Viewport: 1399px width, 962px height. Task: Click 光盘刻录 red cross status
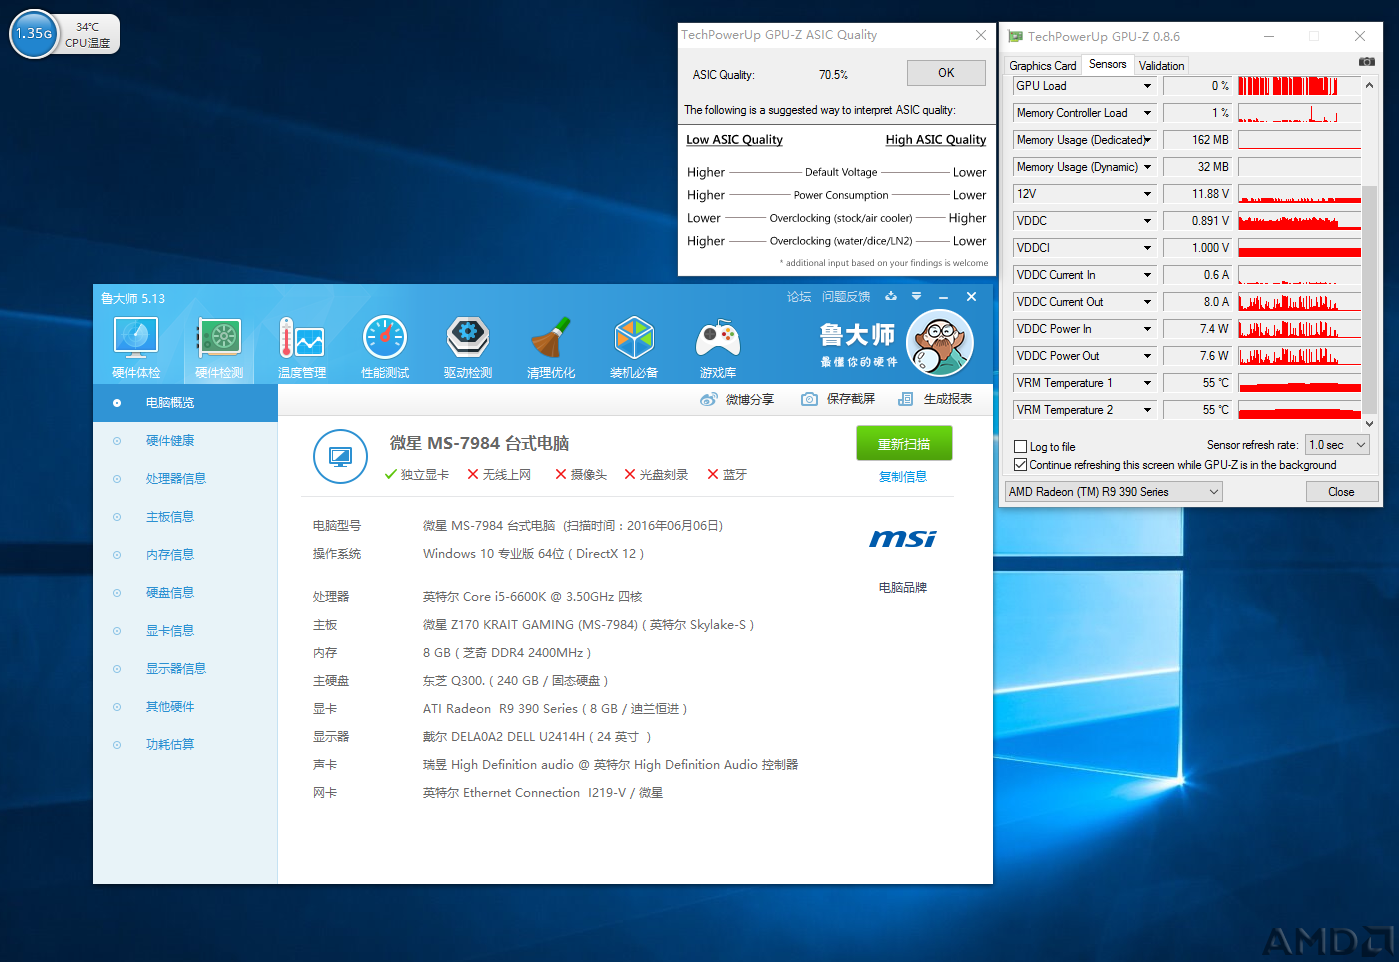(x=655, y=475)
